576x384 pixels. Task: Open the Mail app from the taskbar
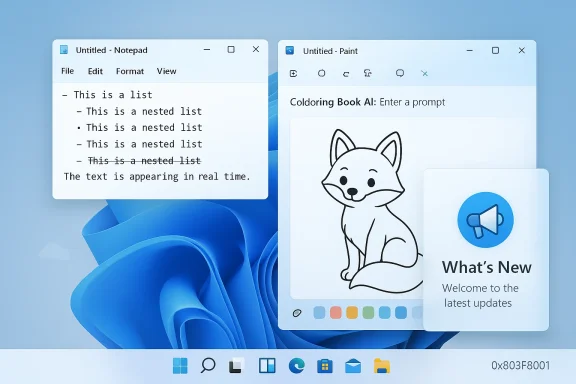pyautogui.click(x=353, y=366)
